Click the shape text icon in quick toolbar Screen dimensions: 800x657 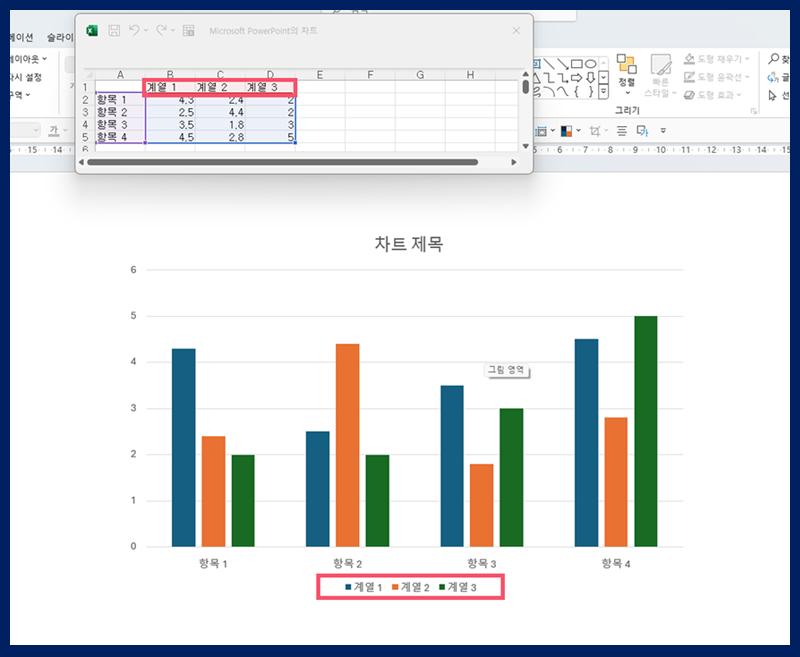(x=642, y=131)
